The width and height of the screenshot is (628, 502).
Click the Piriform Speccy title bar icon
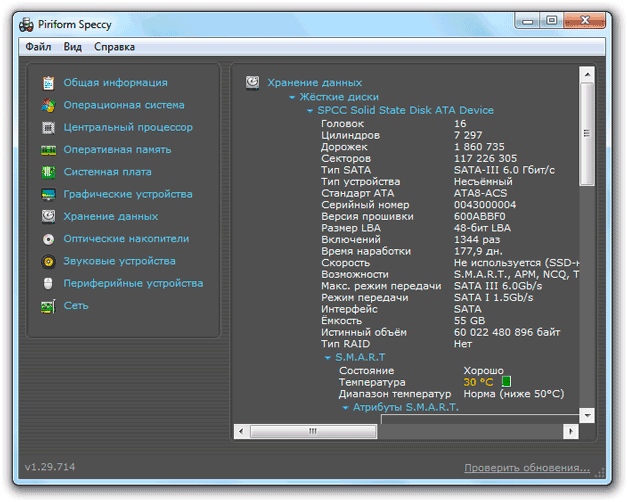[x=26, y=25]
